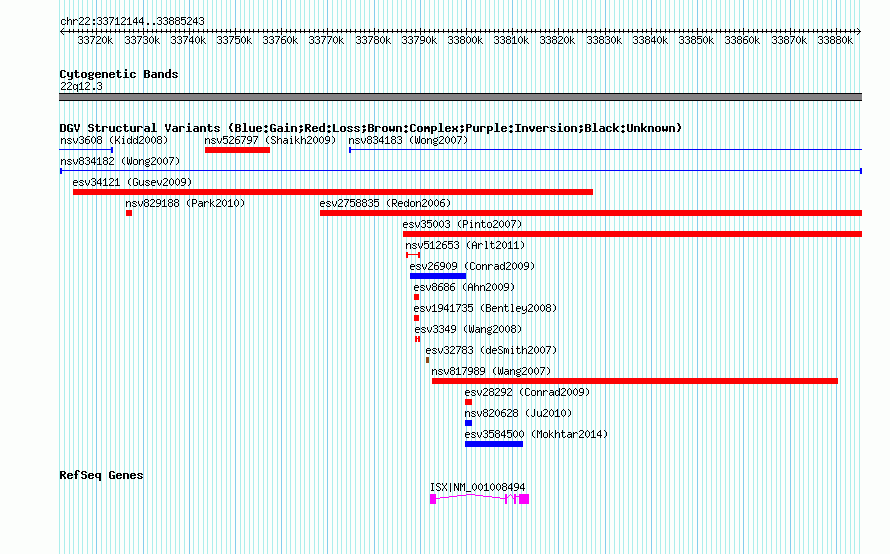Open esv26909 (Conrad2009) variant label
This screenshot has width=890, height=554.
point(472,266)
